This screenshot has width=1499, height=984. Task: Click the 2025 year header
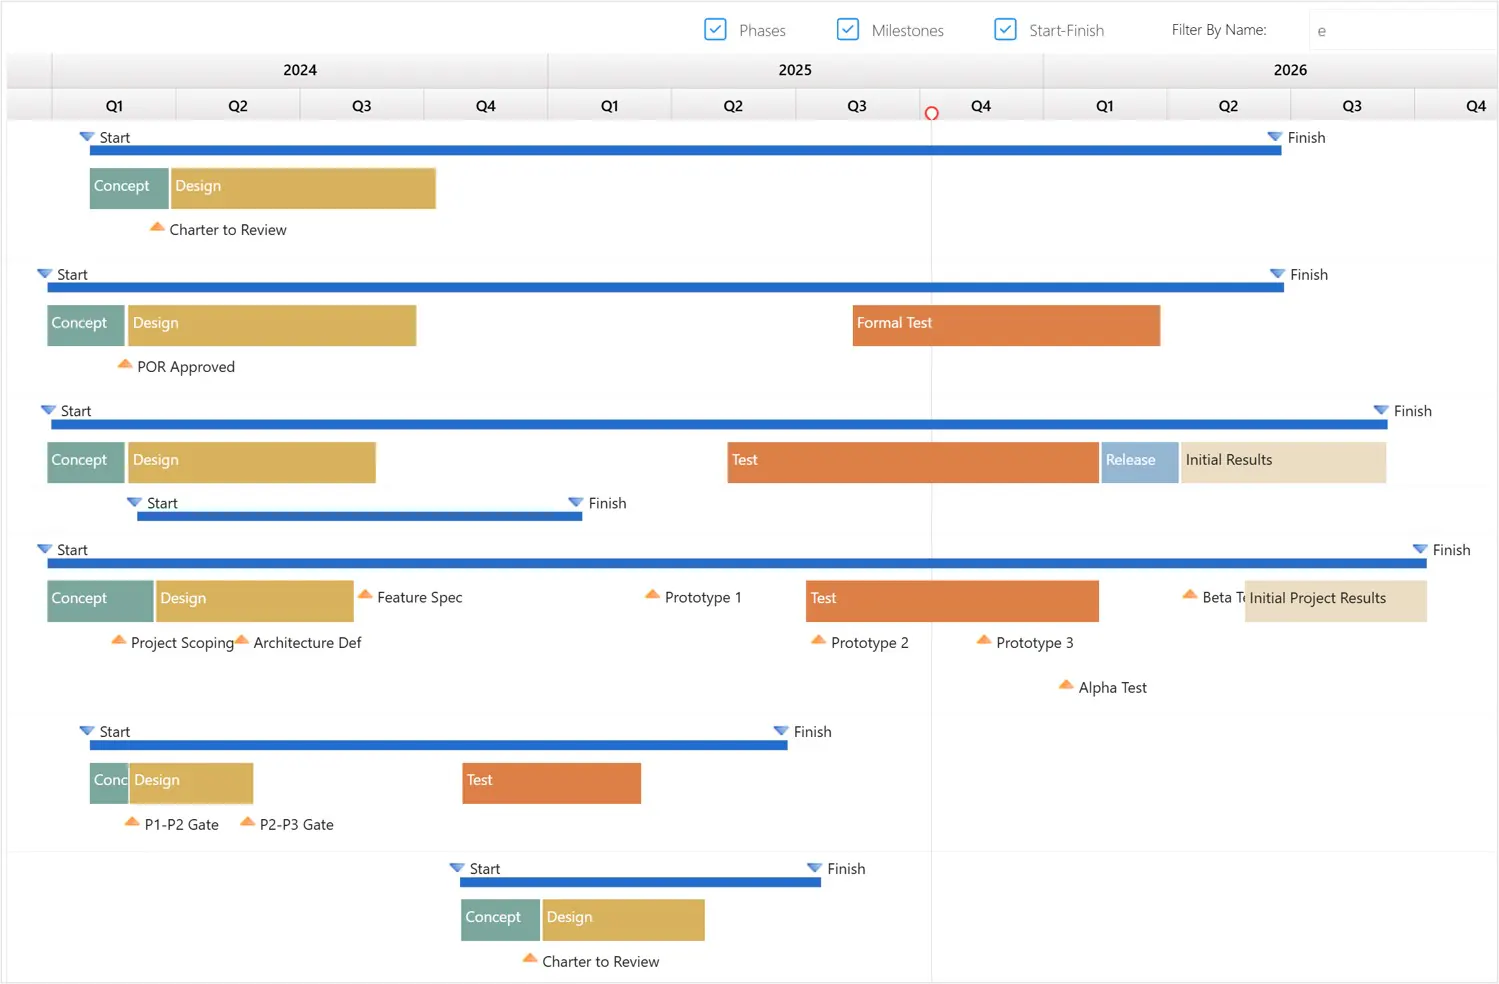[x=795, y=70]
